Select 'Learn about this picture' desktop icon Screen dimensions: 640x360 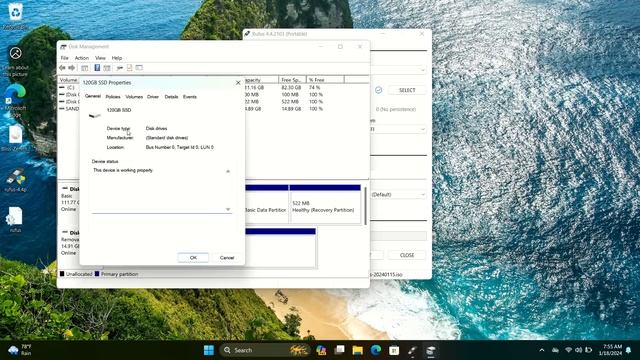coord(16,61)
